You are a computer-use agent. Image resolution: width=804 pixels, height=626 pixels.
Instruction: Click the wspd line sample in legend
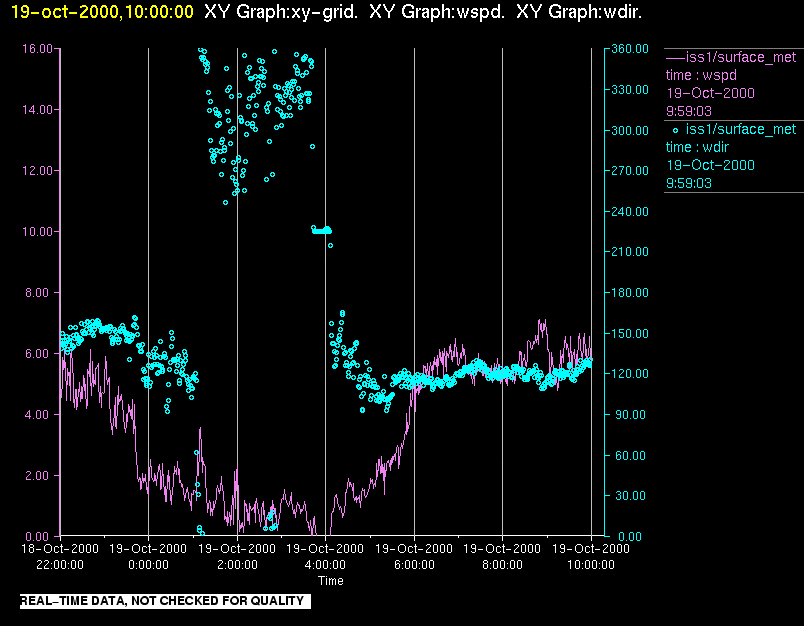click(675, 58)
